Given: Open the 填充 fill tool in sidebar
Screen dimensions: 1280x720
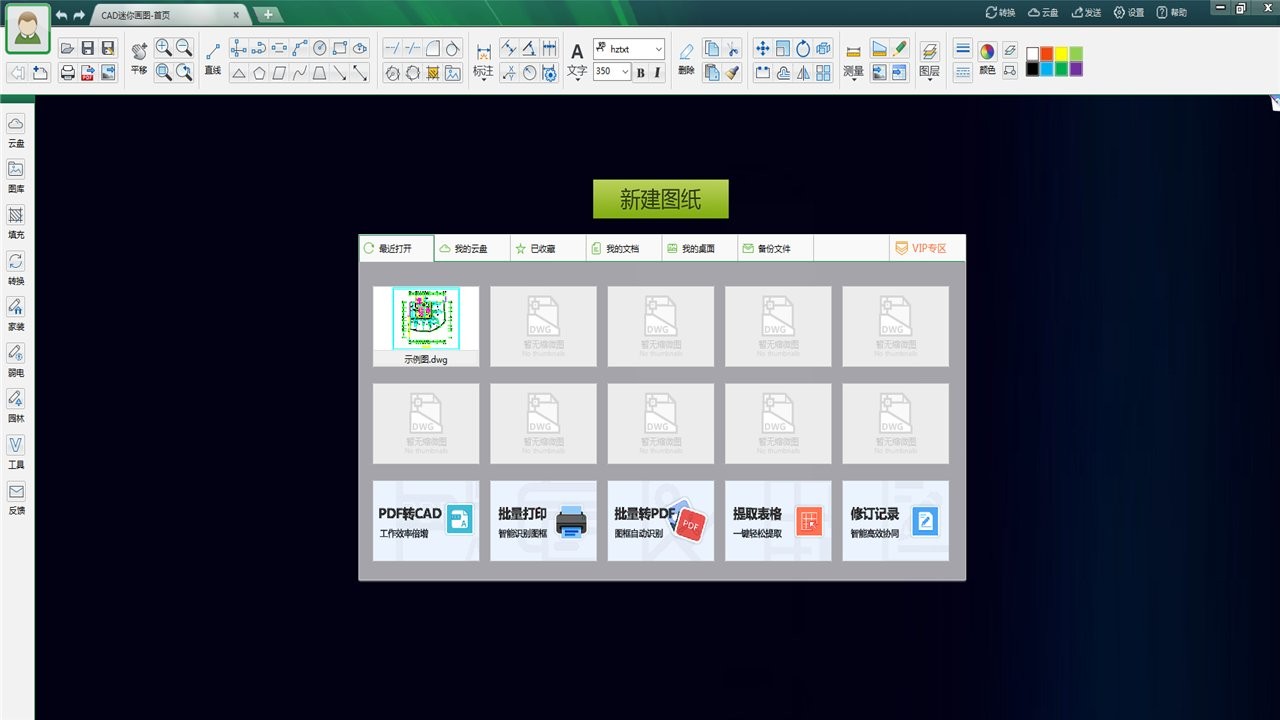Looking at the screenshot, I should click(x=16, y=222).
